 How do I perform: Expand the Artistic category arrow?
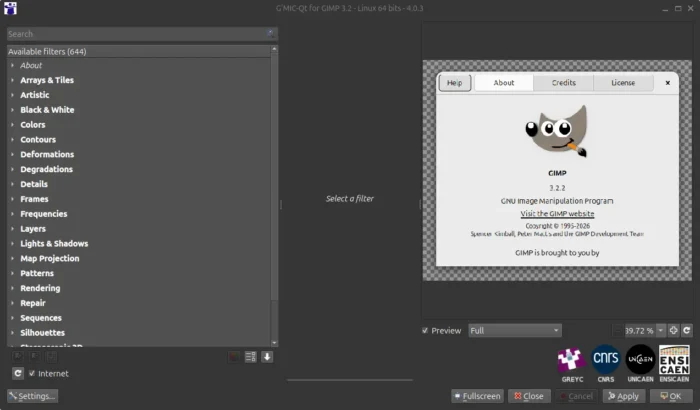(x=12, y=95)
